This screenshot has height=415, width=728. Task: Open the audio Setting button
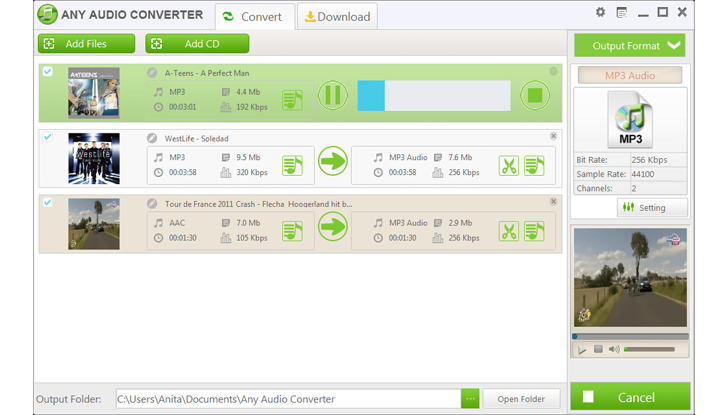[652, 208]
